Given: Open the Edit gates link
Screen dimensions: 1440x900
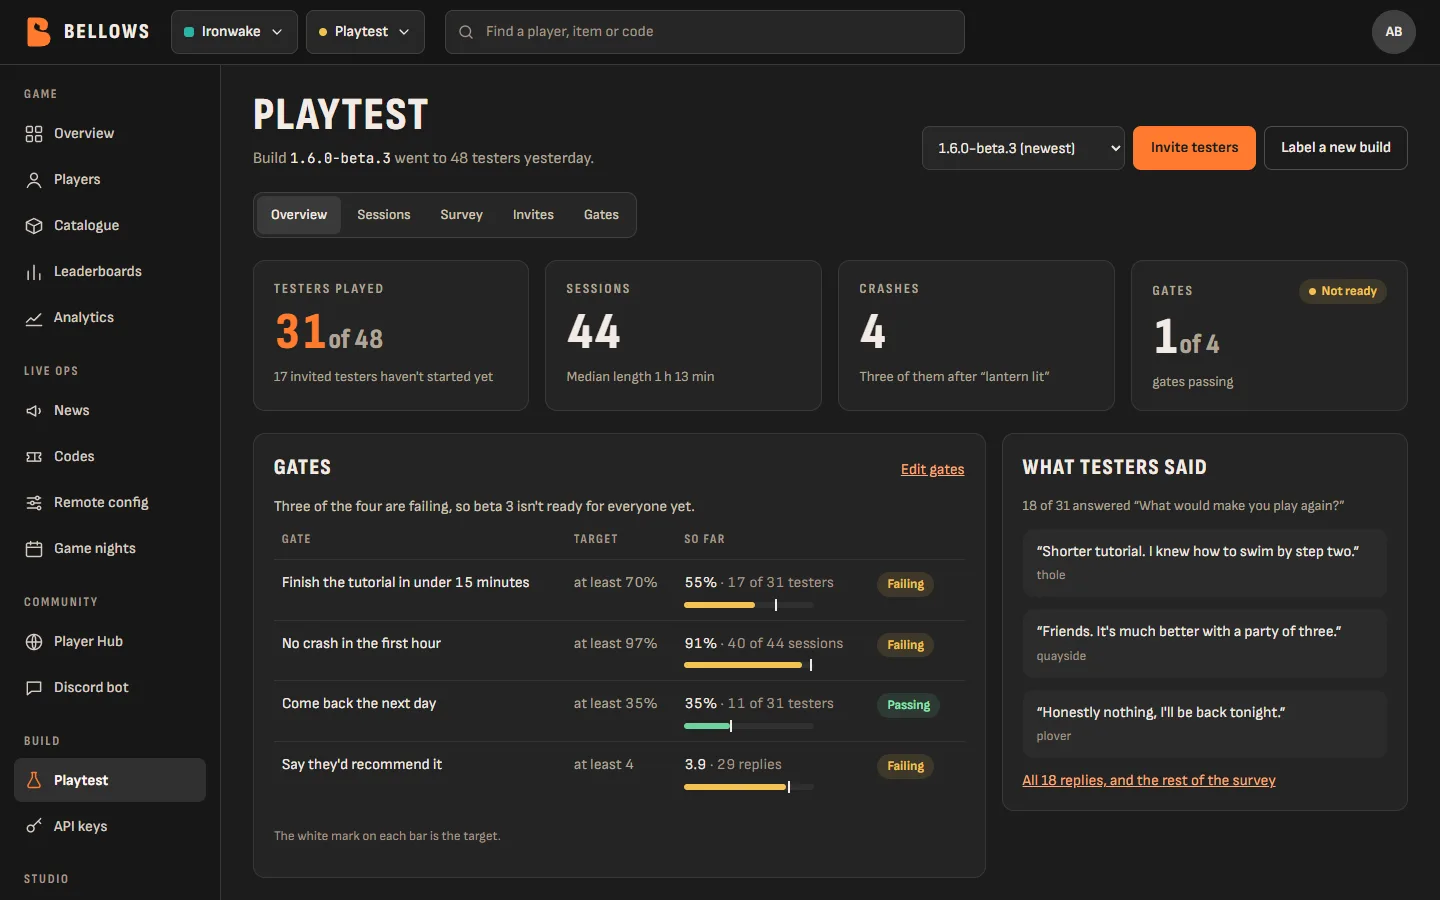Looking at the screenshot, I should point(933,469).
